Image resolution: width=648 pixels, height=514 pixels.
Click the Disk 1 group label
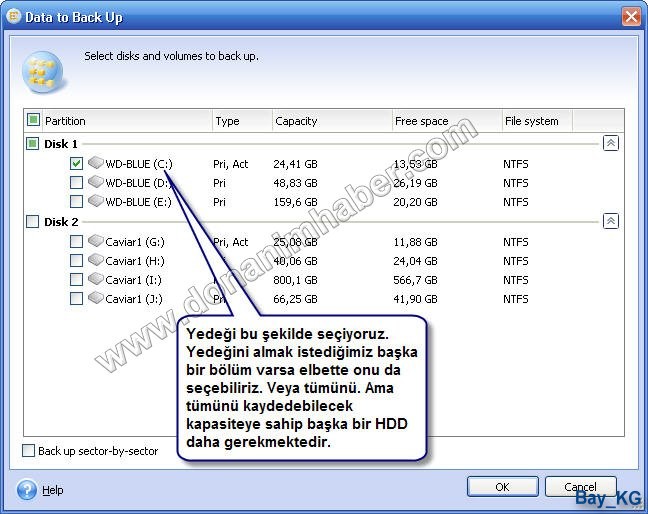tap(61, 144)
